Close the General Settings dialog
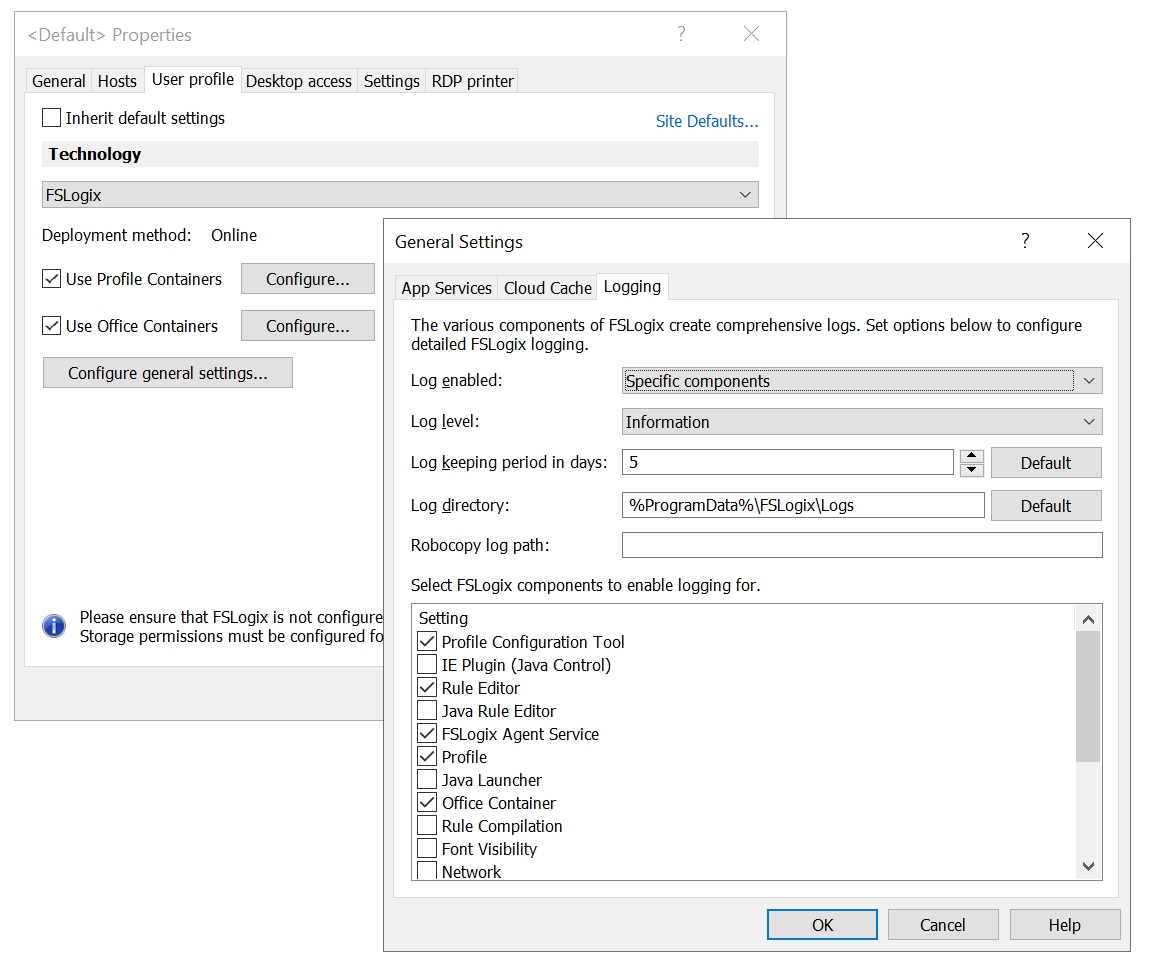This screenshot has height=964, width=1149. [x=1095, y=241]
